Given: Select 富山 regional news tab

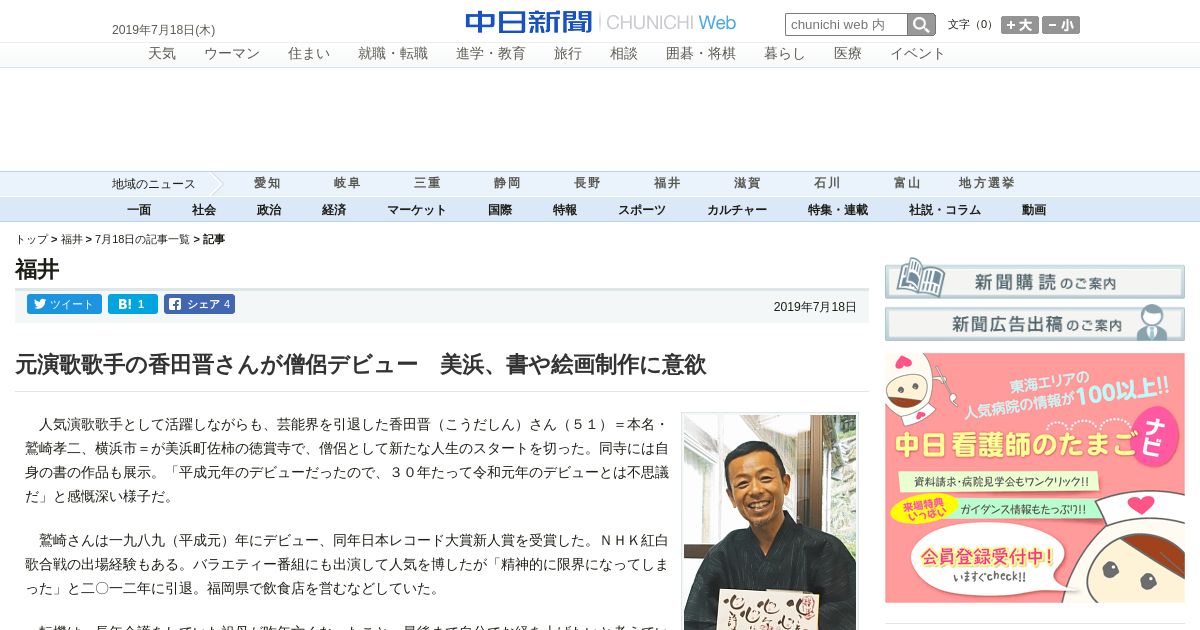Looking at the screenshot, I should pos(907,183).
